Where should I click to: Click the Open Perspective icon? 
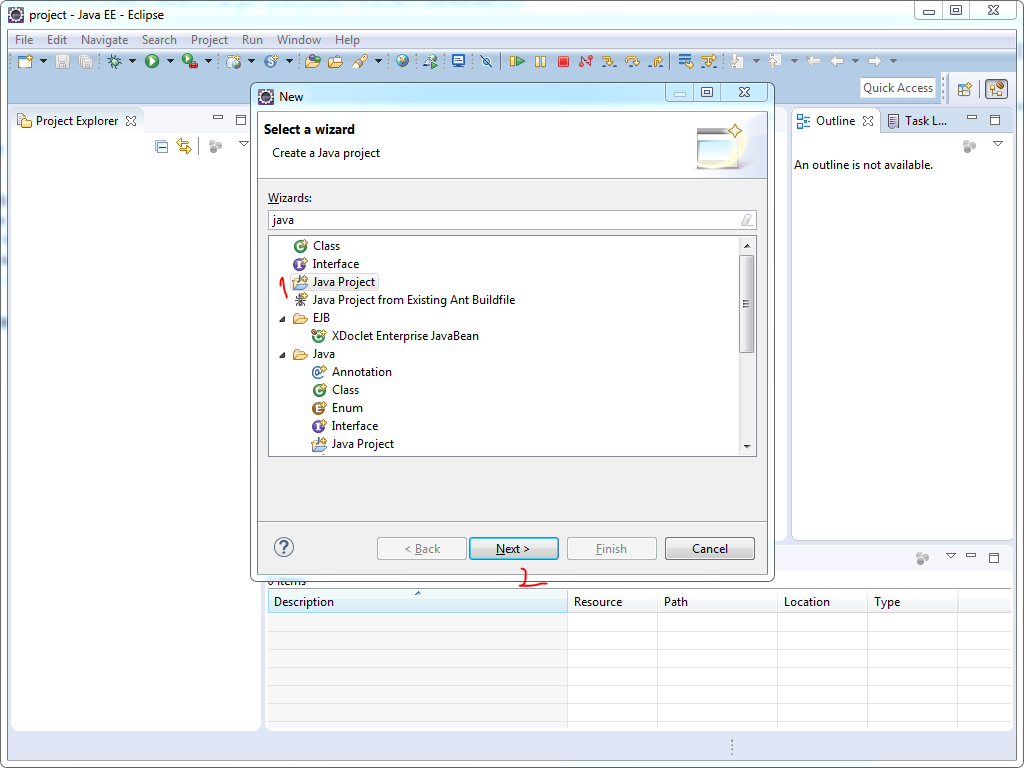pyautogui.click(x=965, y=89)
